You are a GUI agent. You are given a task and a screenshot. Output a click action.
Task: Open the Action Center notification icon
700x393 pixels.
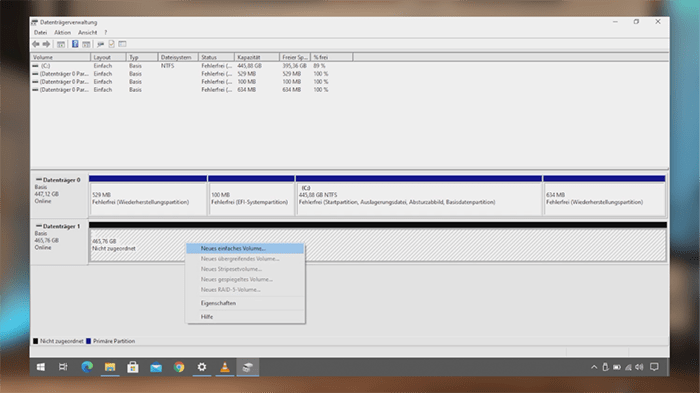(654, 367)
